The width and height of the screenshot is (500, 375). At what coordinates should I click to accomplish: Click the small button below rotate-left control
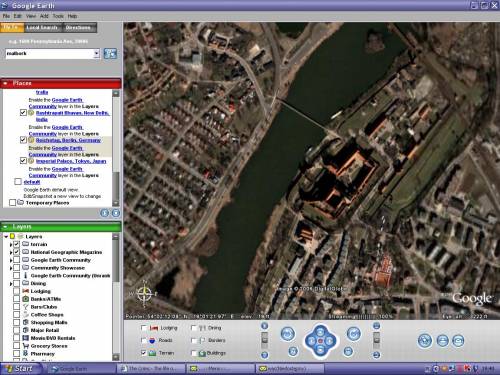pyautogui.click(x=293, y=351)
